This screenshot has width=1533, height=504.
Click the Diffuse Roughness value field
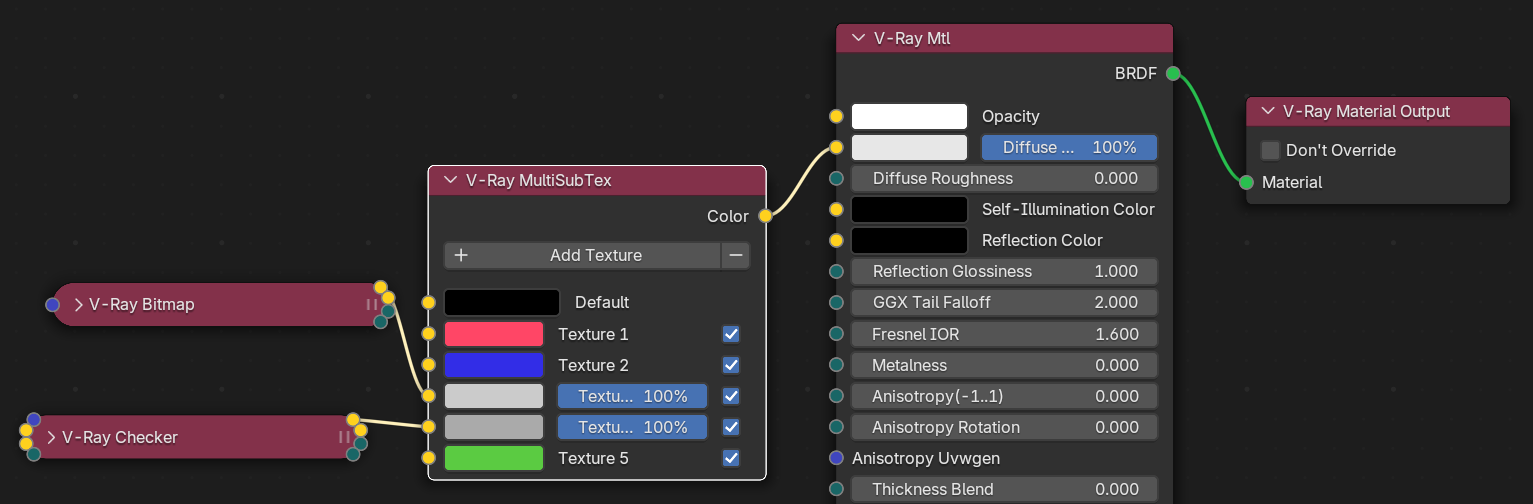point(1004,178)
